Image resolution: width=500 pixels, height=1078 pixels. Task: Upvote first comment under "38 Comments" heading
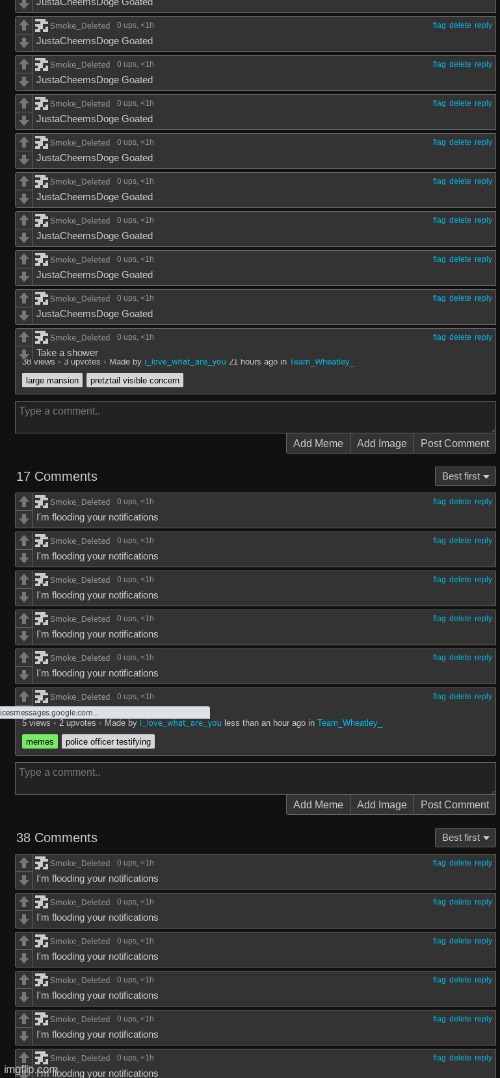pyautogui.click(x=24, y=863)
